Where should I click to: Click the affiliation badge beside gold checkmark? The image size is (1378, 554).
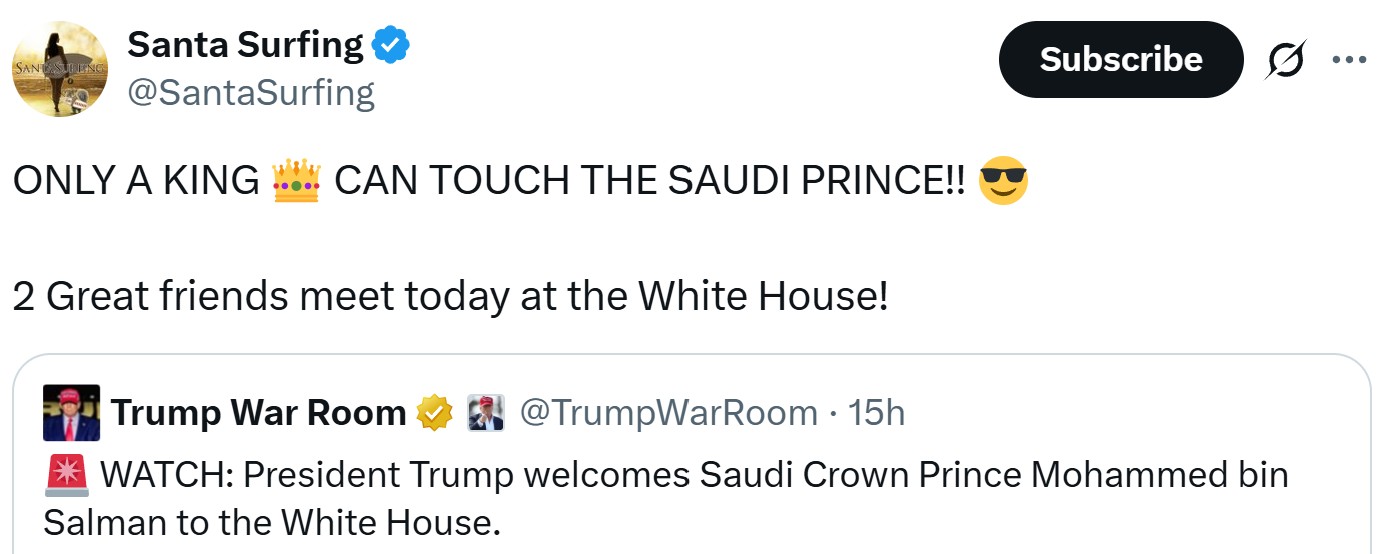pyautogui.click(x=486, y=413)
